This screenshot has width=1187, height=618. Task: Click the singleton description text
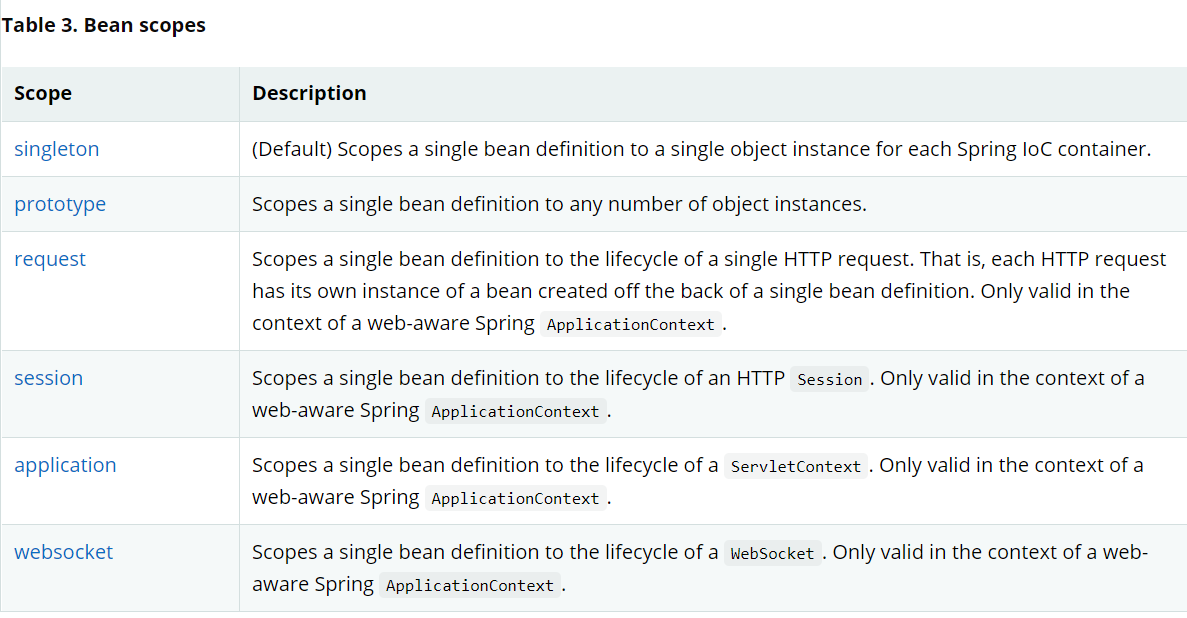click(701, 149)
